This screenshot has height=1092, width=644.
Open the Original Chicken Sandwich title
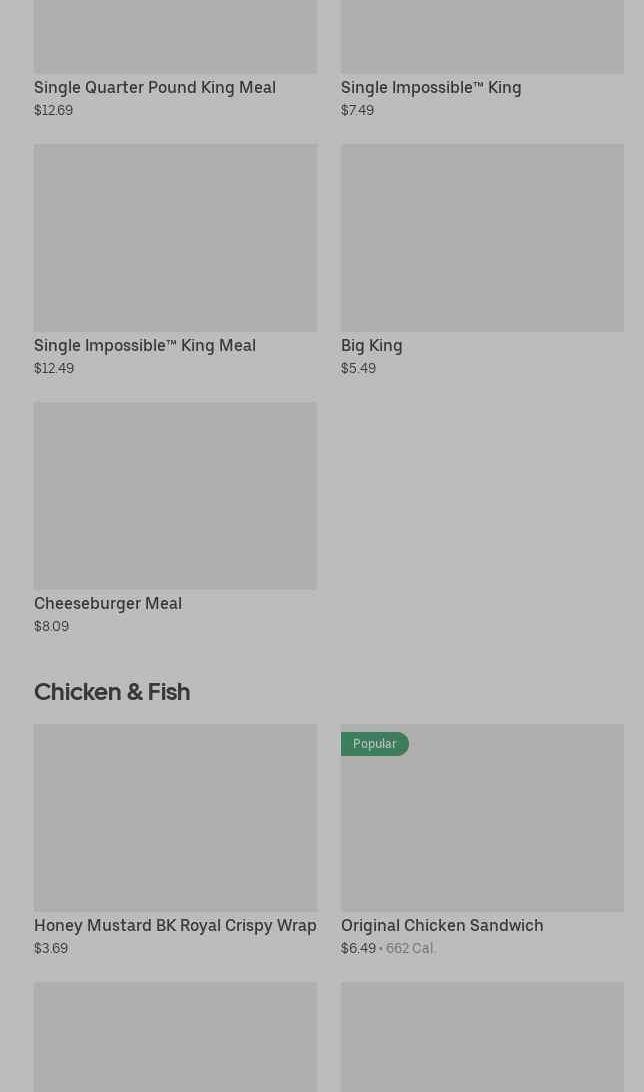(x=442, y=925)
